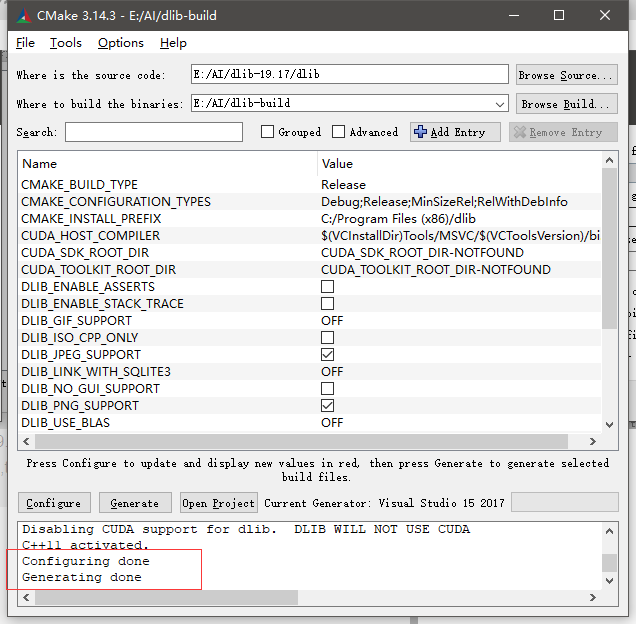Click variable list vertical scrollbar thumb
The image size is (636, 624).
(x=609, y=248)
